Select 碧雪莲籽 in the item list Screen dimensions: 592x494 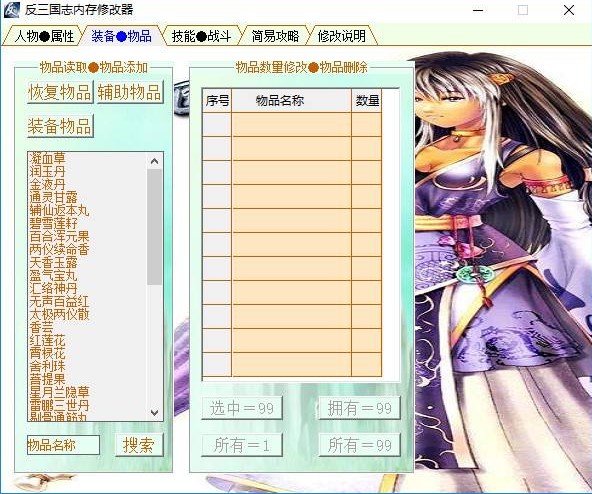tap(53, 223)
